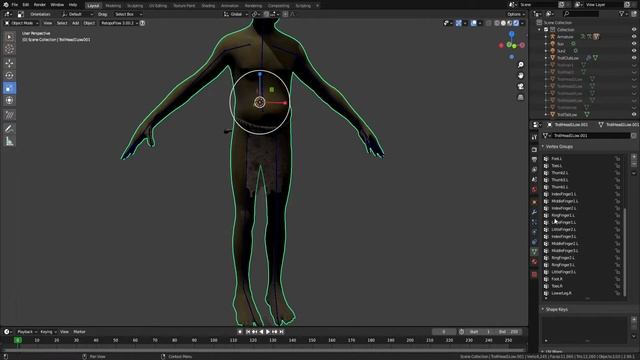Switch viewport to rendered shading
The image size is (640, 360).
(516, 23)
